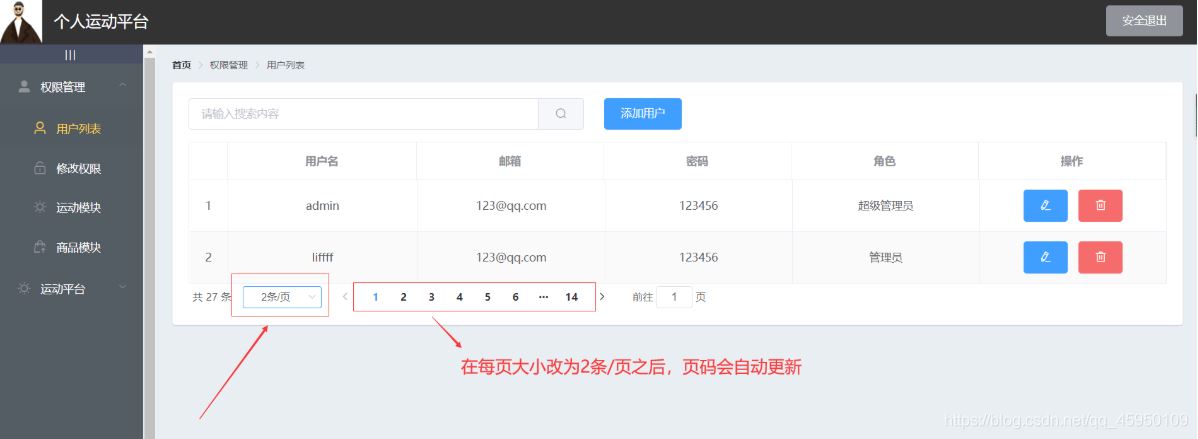Click the pagination ellipsis jump button
1198x439 pixels.
point(543,297)
